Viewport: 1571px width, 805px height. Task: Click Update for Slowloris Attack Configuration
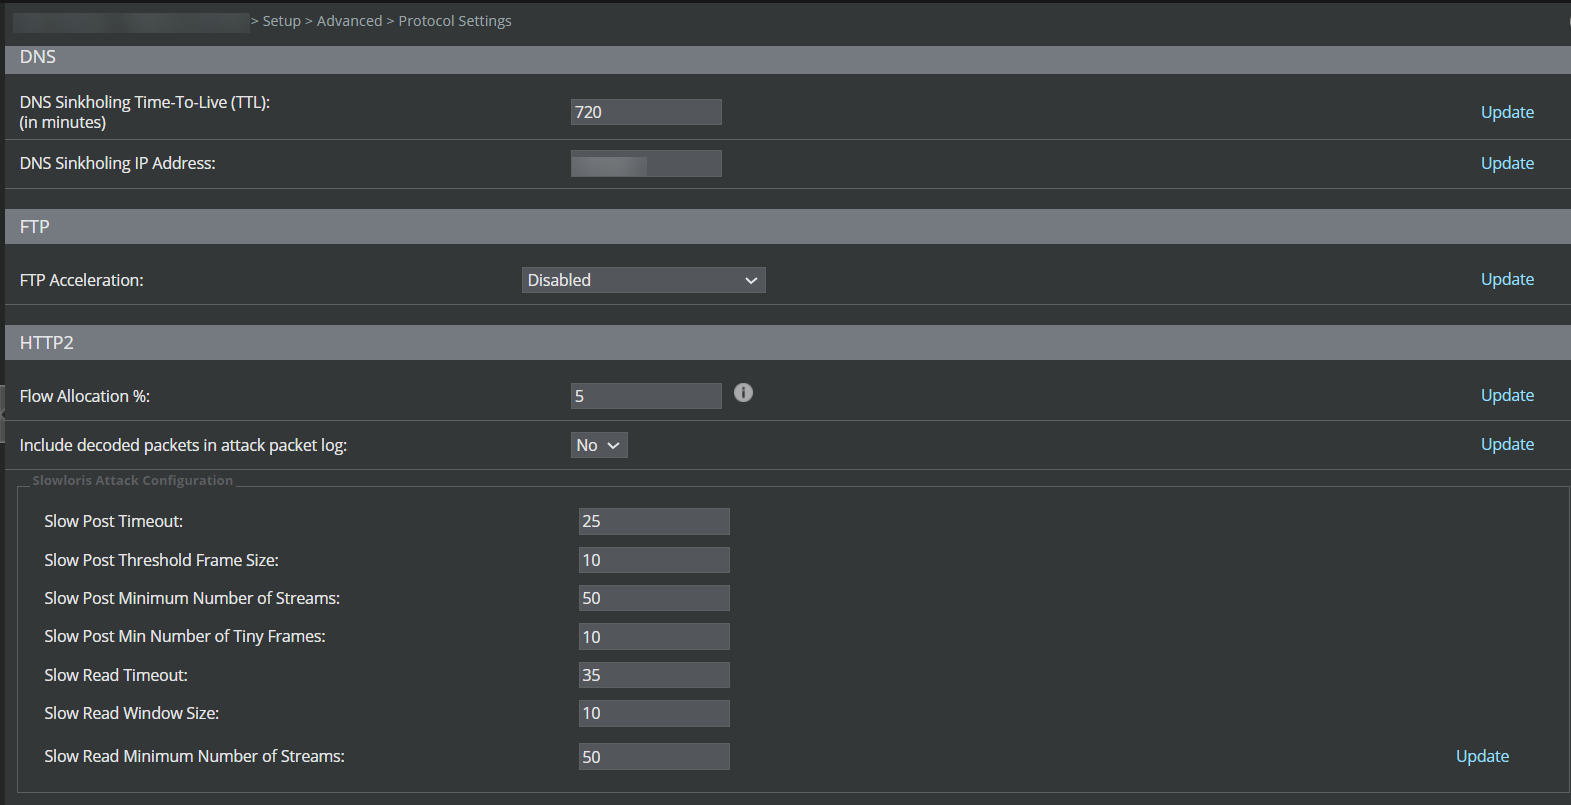[x=1482, y=756]
